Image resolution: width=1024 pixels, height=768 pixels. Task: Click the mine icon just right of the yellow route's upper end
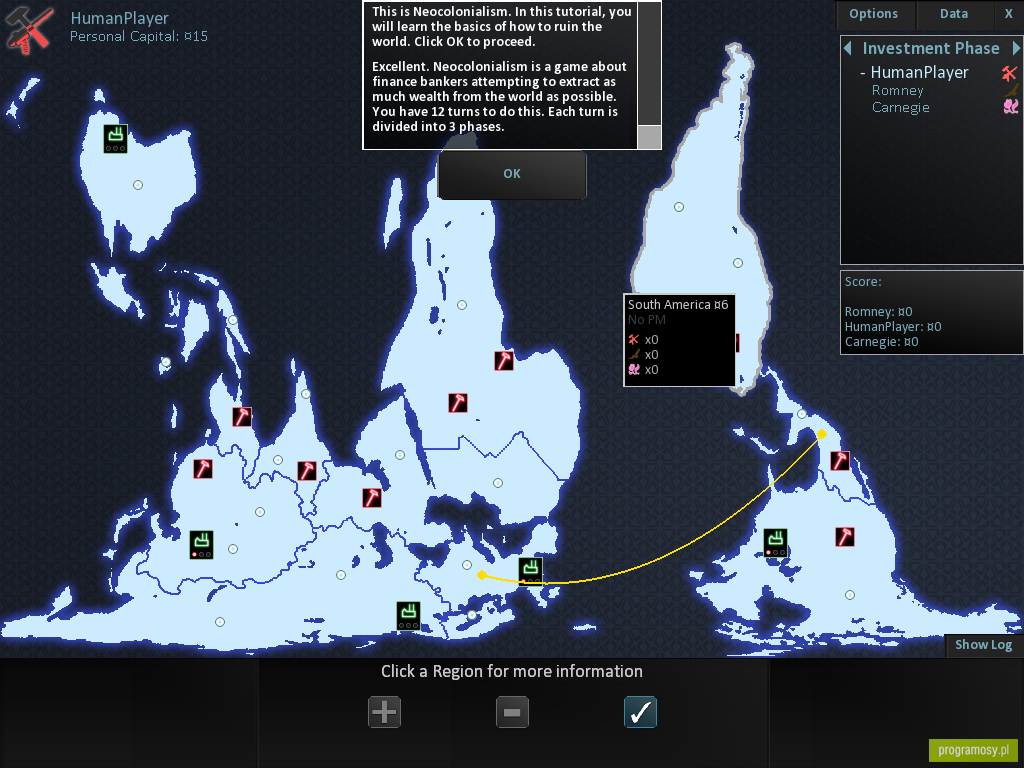pos(840,460)
